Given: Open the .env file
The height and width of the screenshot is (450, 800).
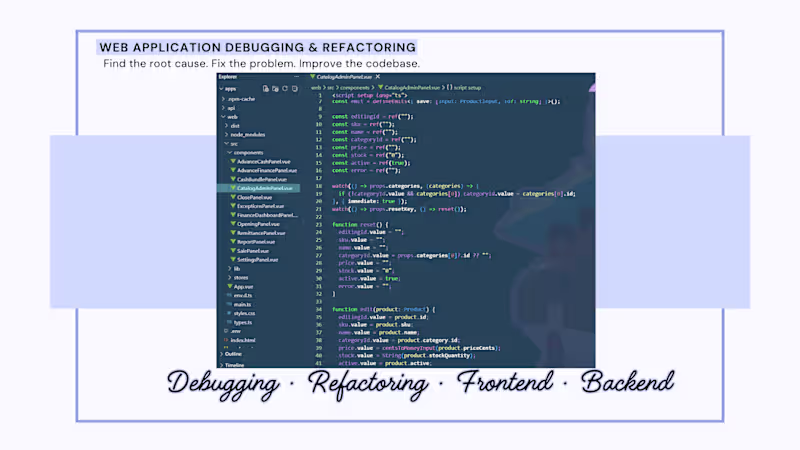Looking at the screenshot, I should tap(235, 331).
